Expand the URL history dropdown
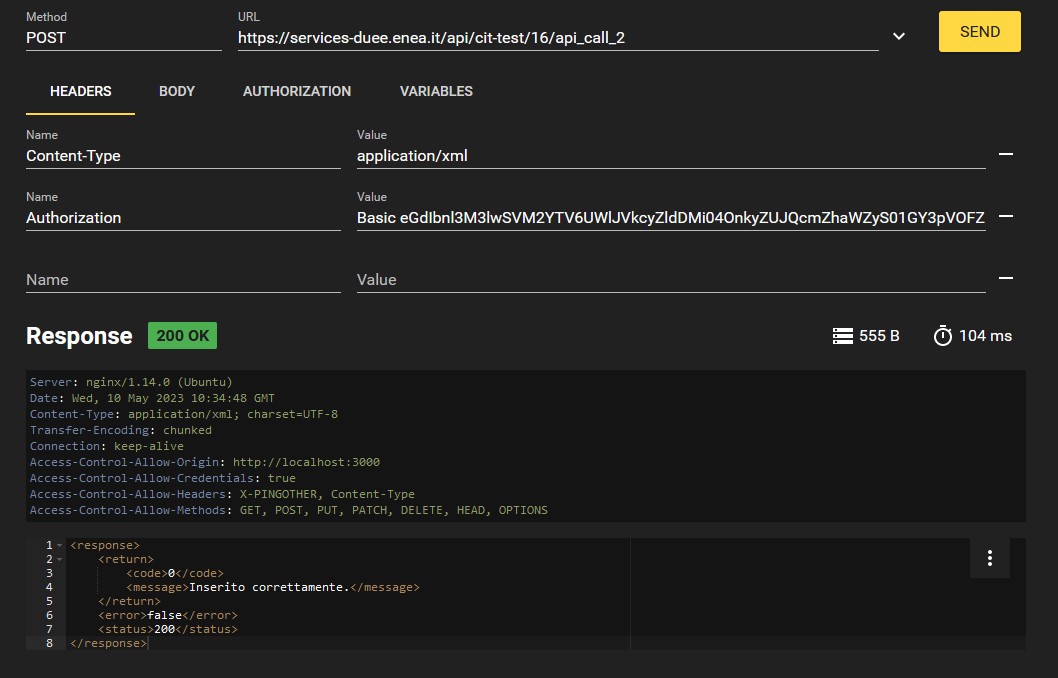The height and width of the screenshot is (678, 1058). pos(898,36)
